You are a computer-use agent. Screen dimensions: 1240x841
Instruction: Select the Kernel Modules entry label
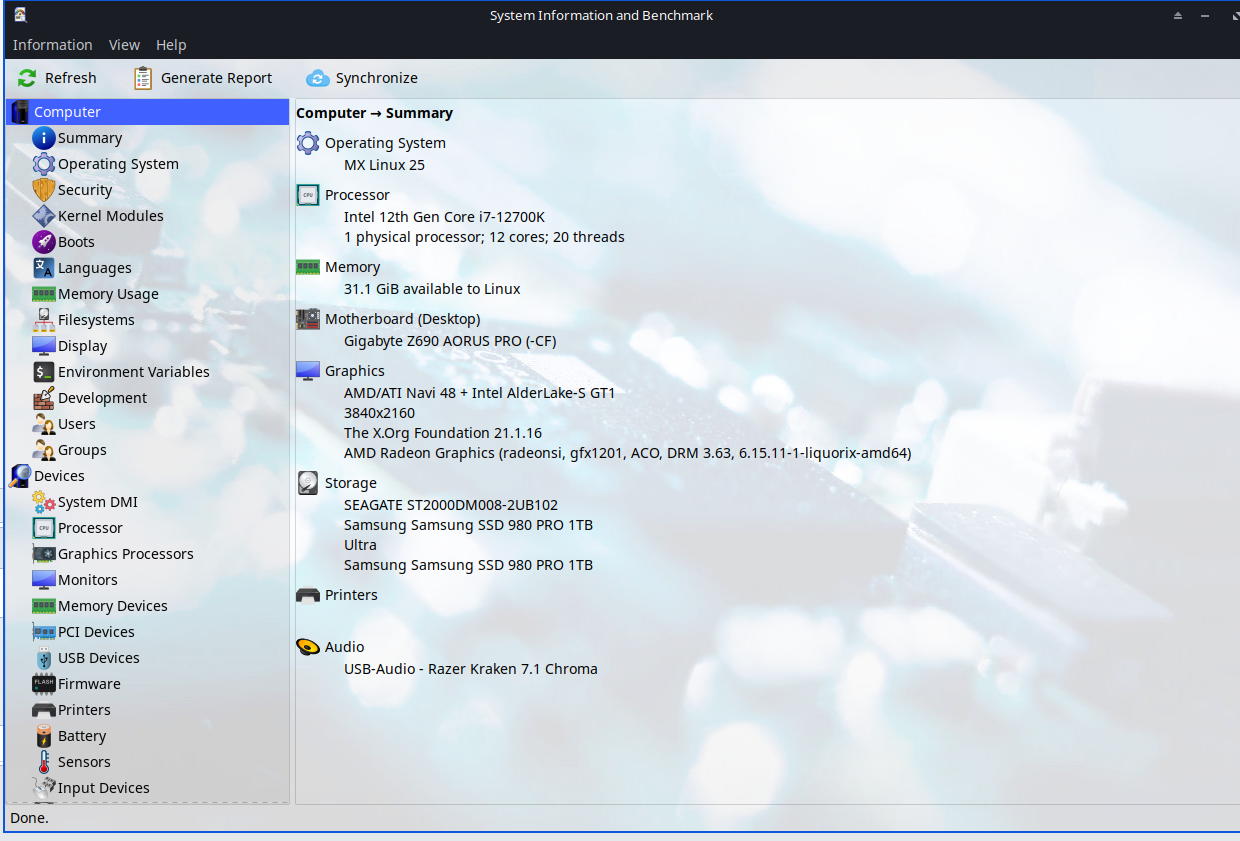point(111,216)
